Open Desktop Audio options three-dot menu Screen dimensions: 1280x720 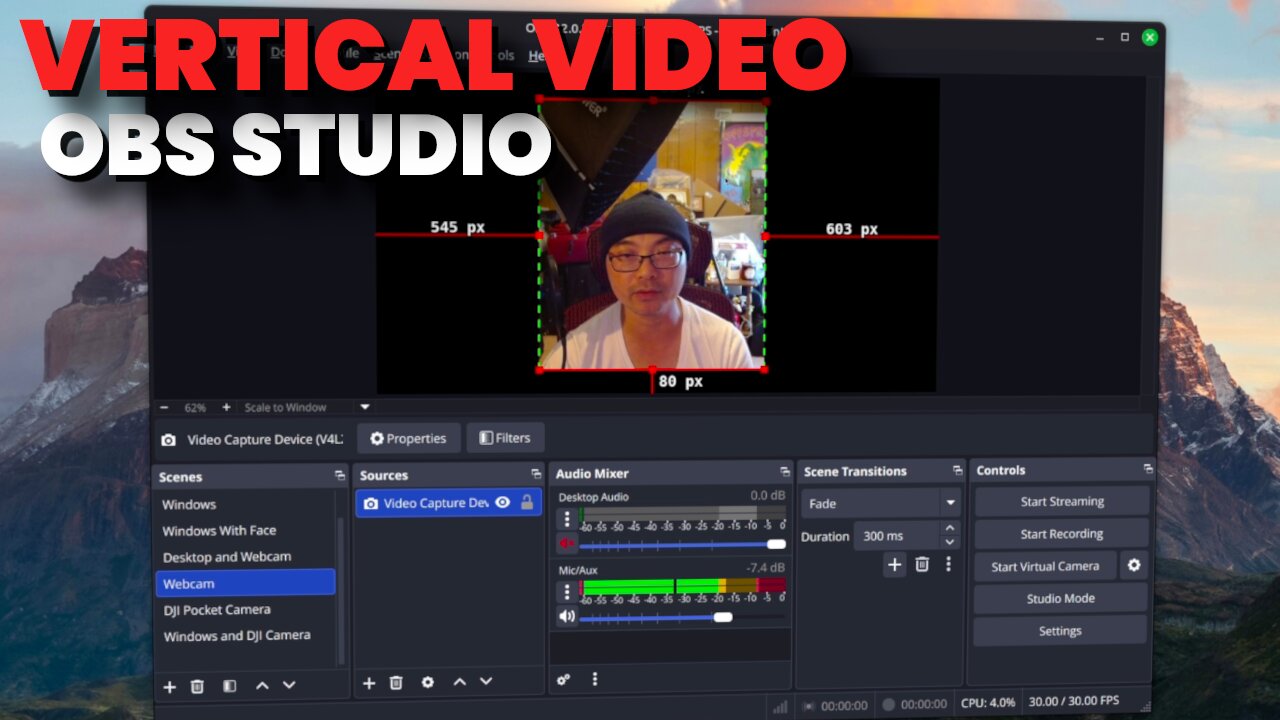point(567,519)
